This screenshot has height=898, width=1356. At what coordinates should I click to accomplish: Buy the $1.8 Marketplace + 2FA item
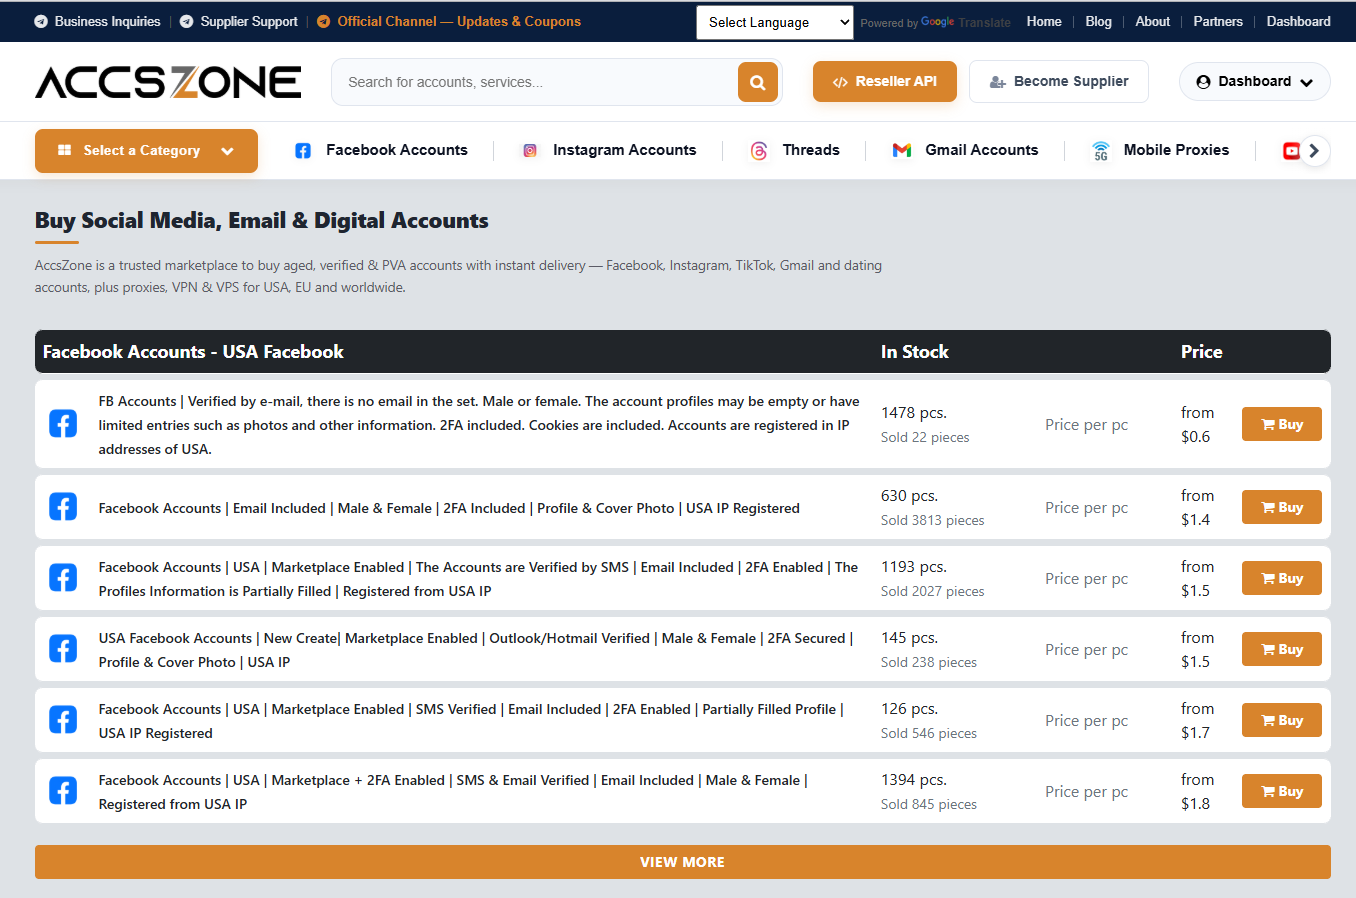point(1282,791)
